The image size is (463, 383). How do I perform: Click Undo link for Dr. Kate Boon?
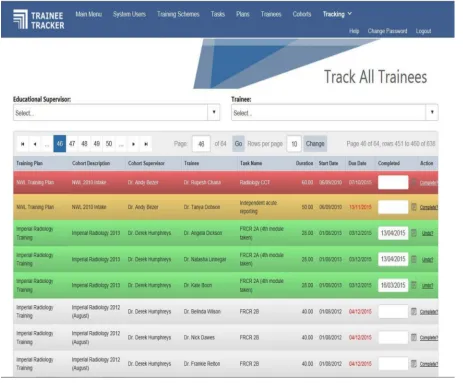(x=427, y=286)
